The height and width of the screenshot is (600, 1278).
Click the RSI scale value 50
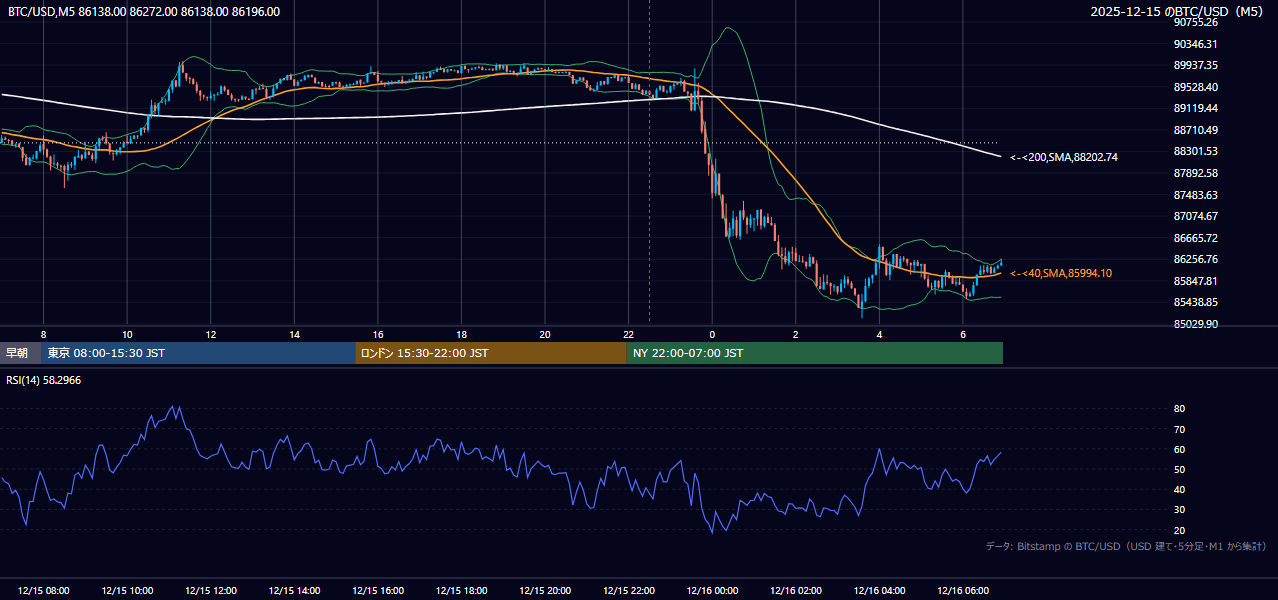tap(1179, 469)
